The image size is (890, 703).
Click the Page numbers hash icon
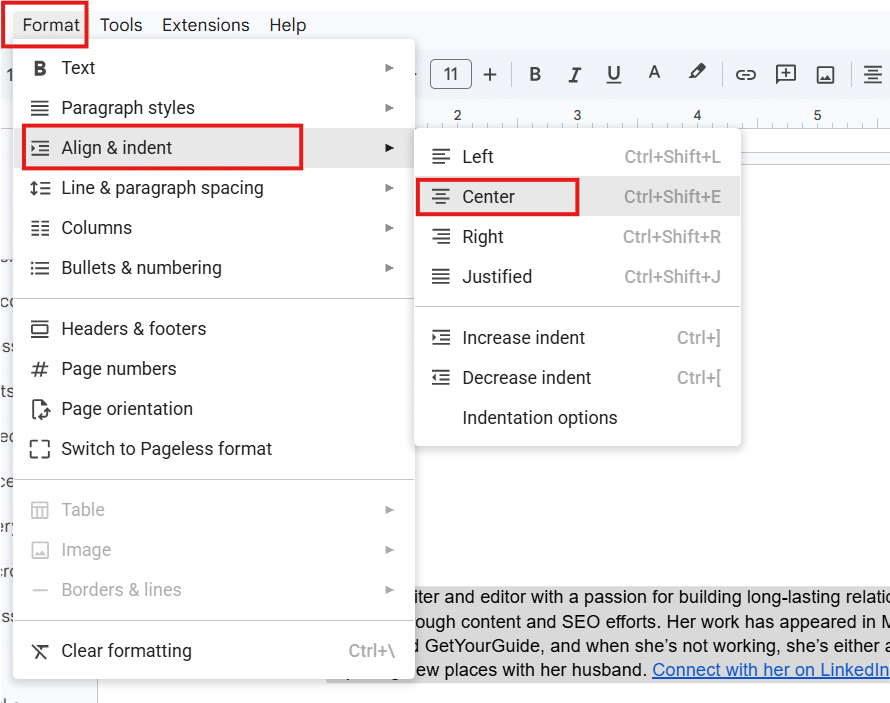point(40,369)
